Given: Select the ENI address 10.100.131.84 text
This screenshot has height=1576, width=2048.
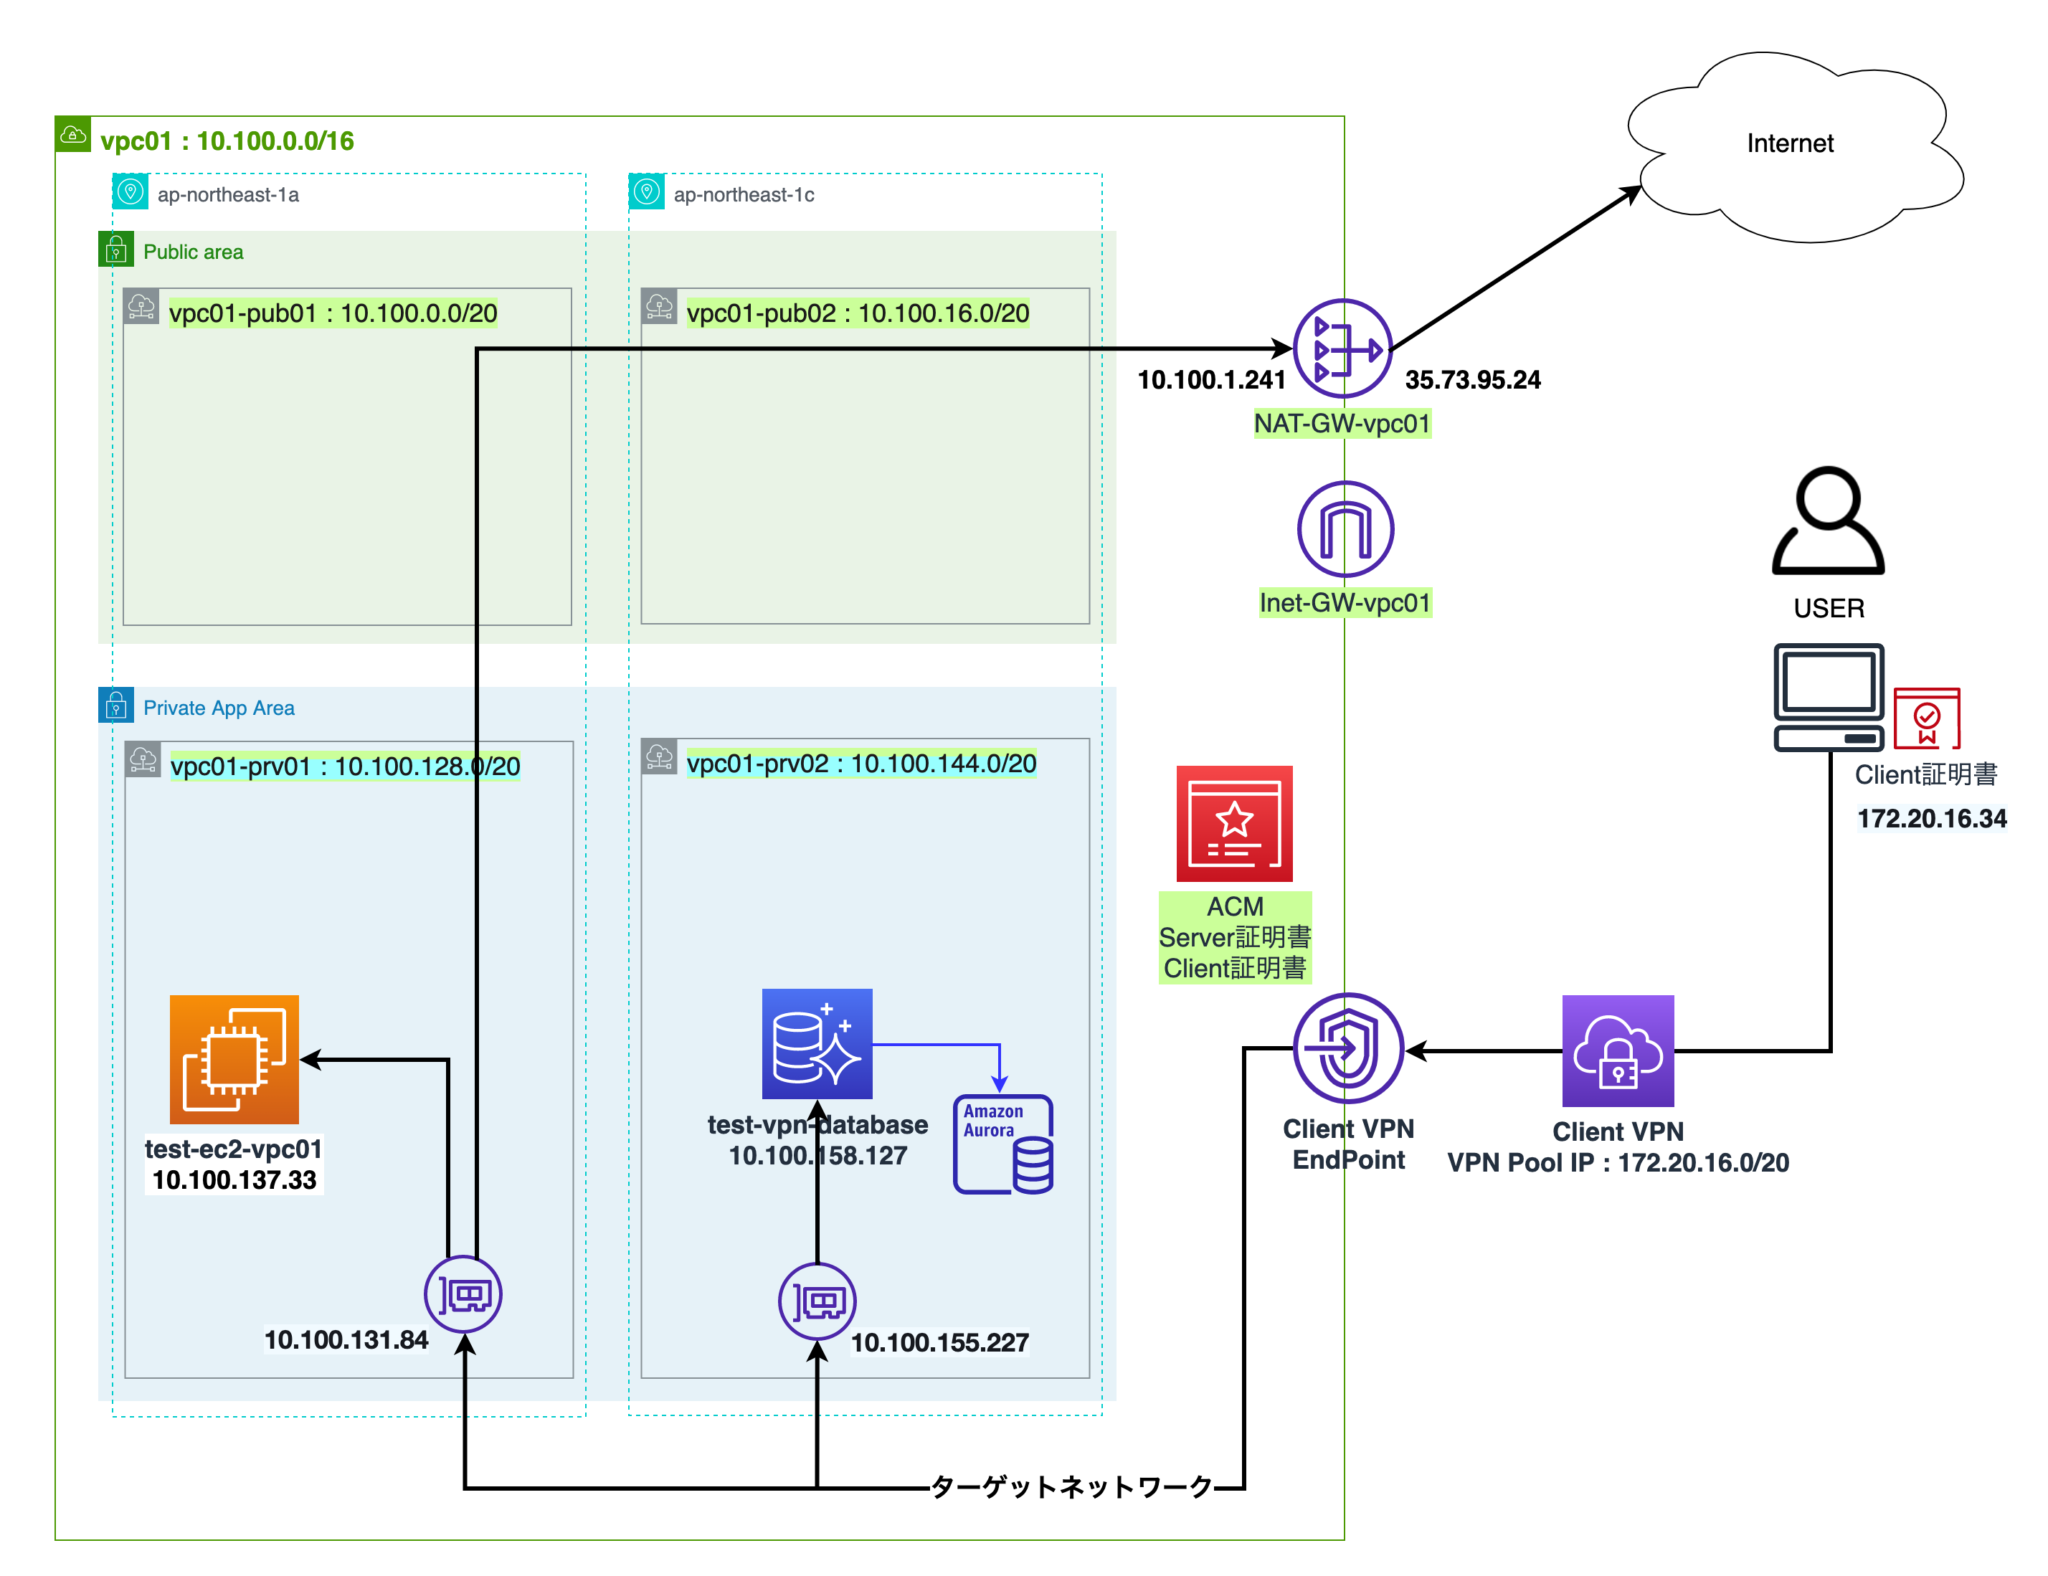Looking at the screenshot, I should tap(346, 1340).
